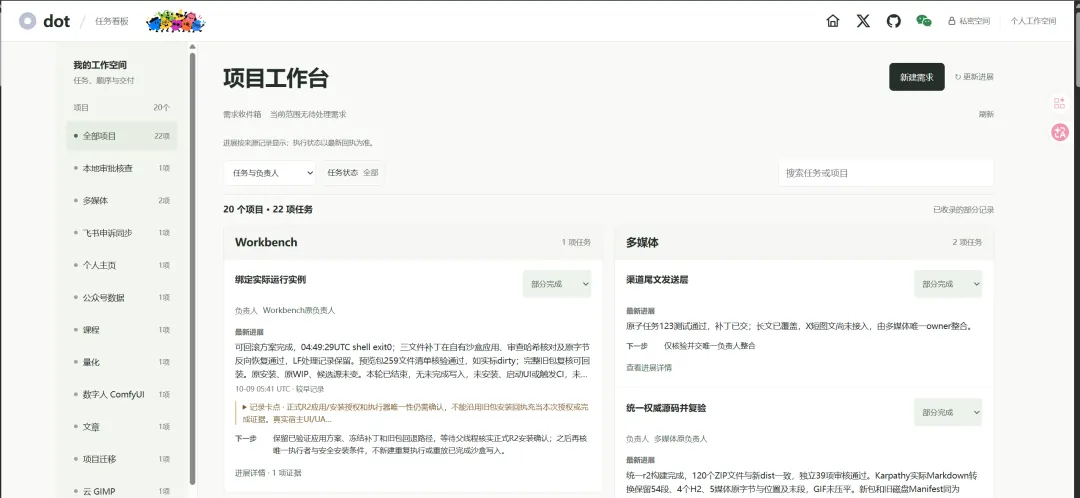
Task: Click the Workbench project card header
Action: click(x=413, y=242)
